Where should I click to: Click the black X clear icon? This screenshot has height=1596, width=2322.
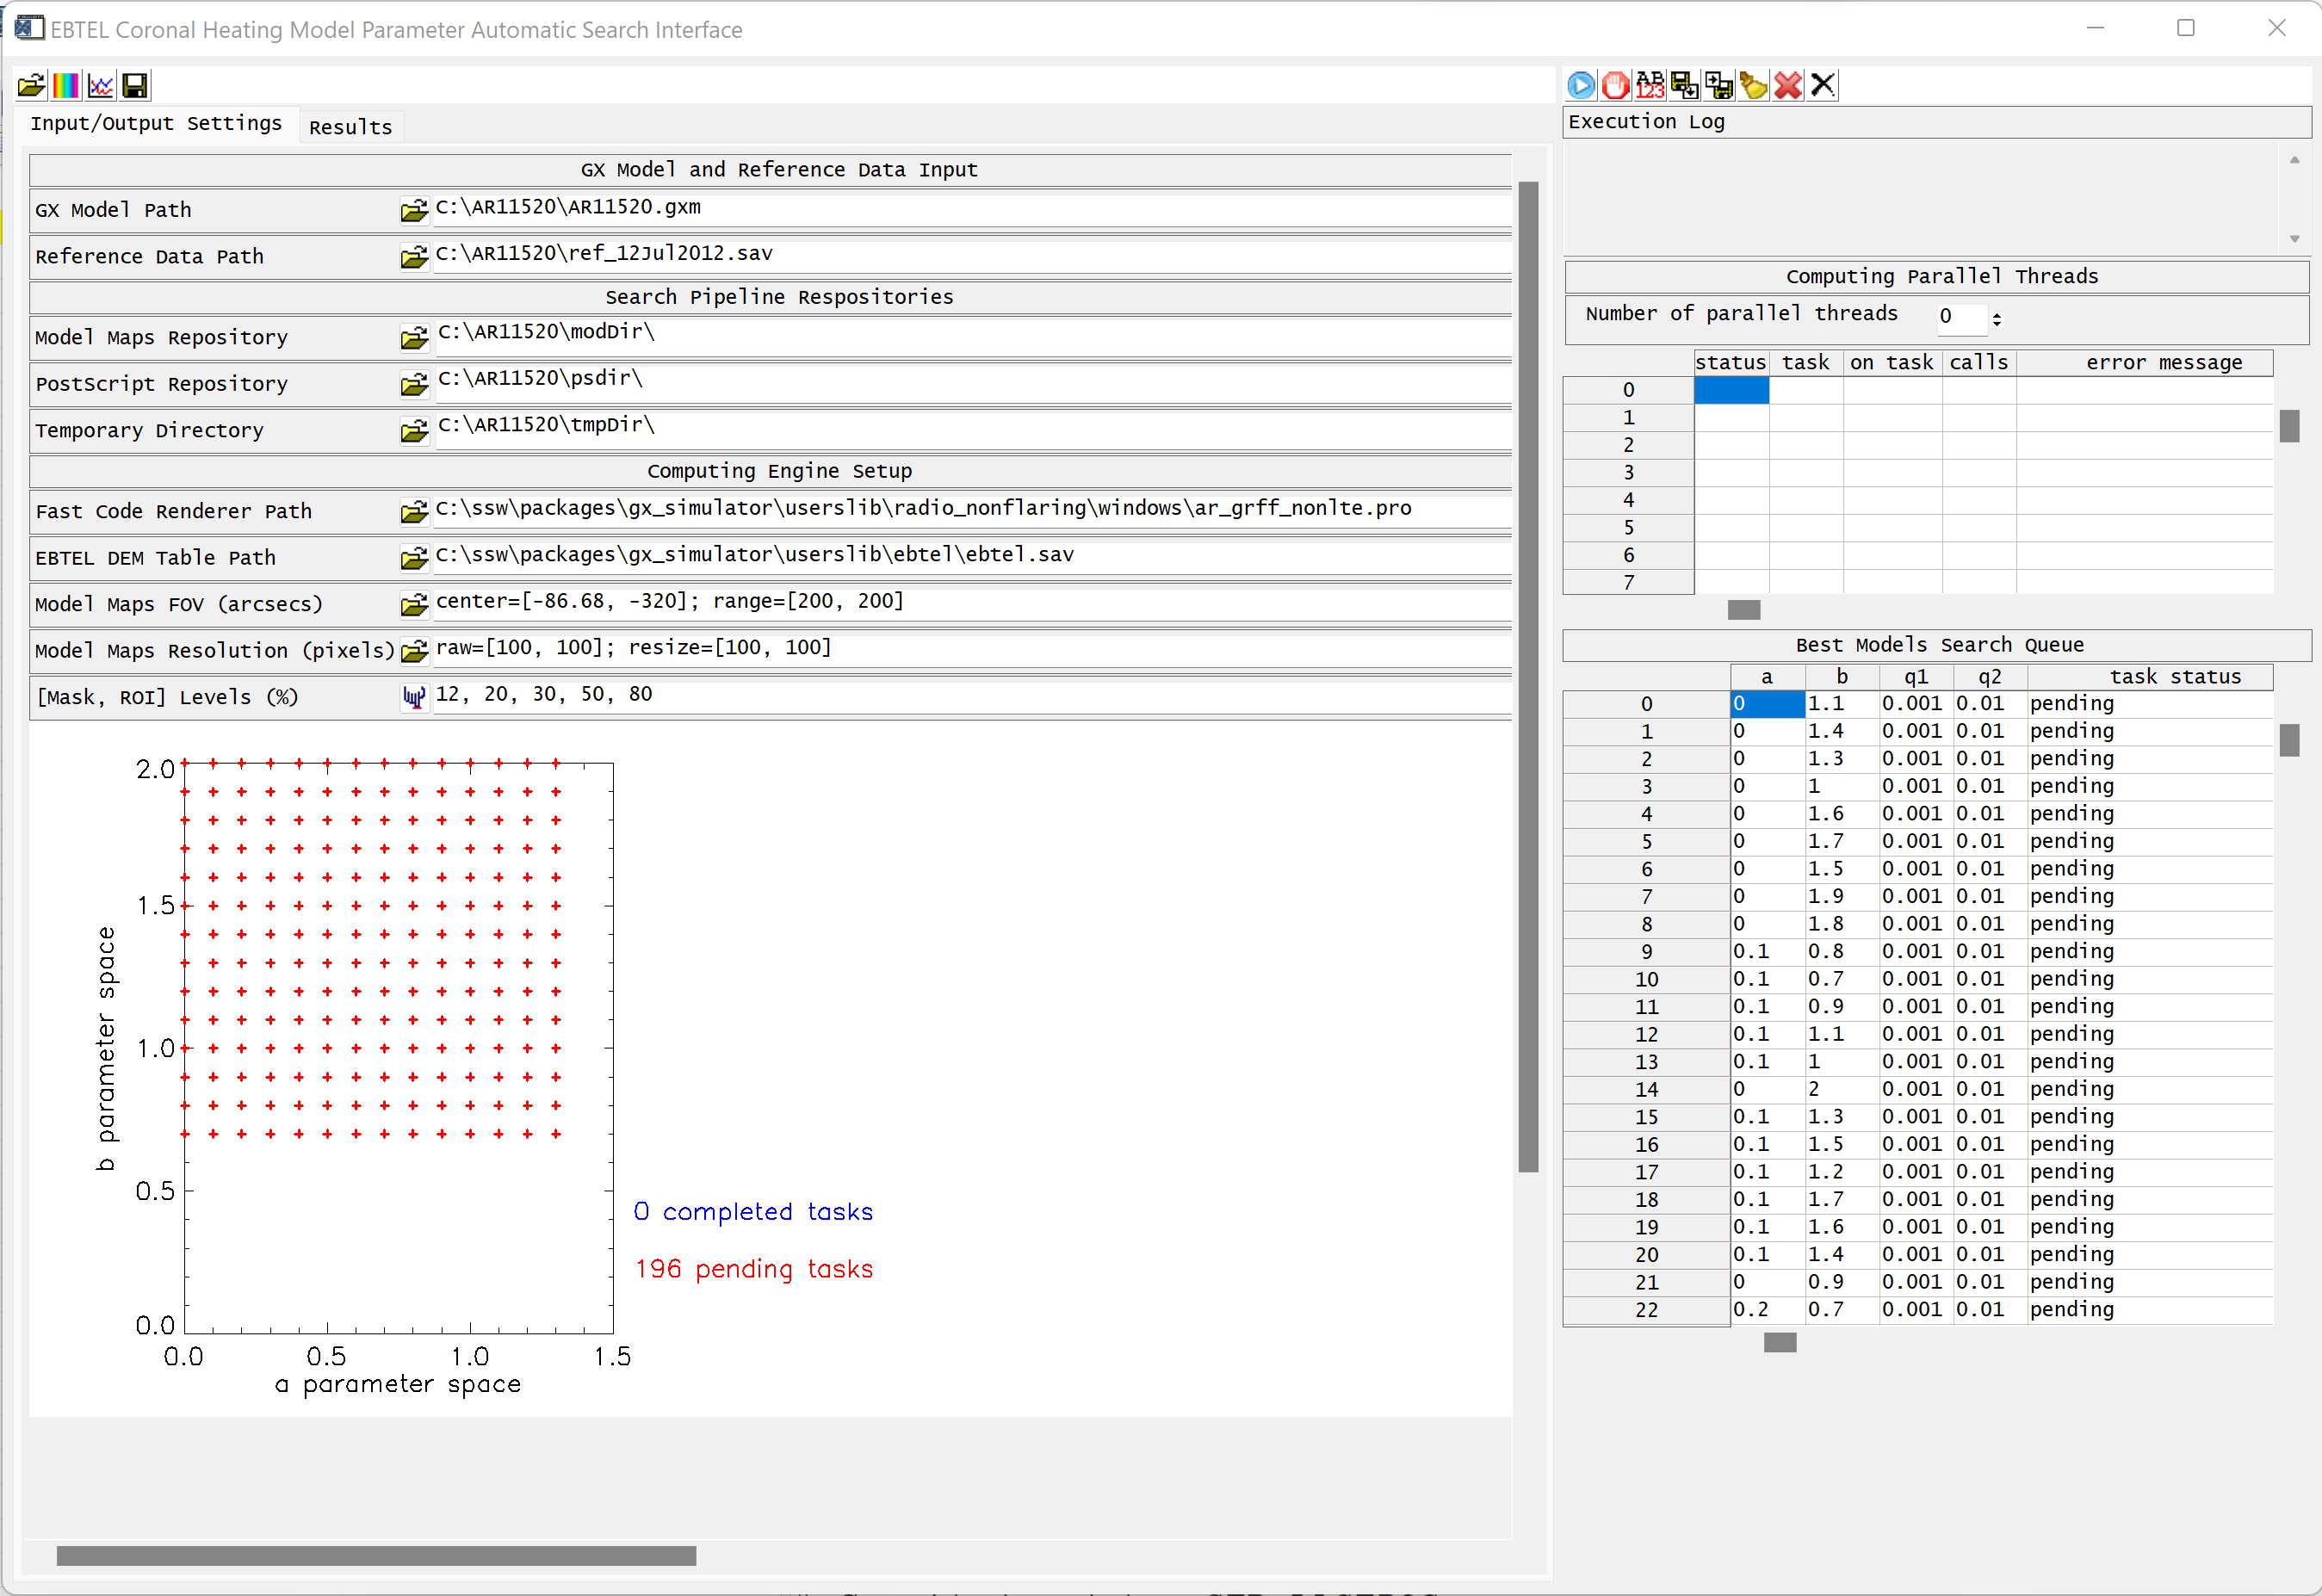[1823, 85]
